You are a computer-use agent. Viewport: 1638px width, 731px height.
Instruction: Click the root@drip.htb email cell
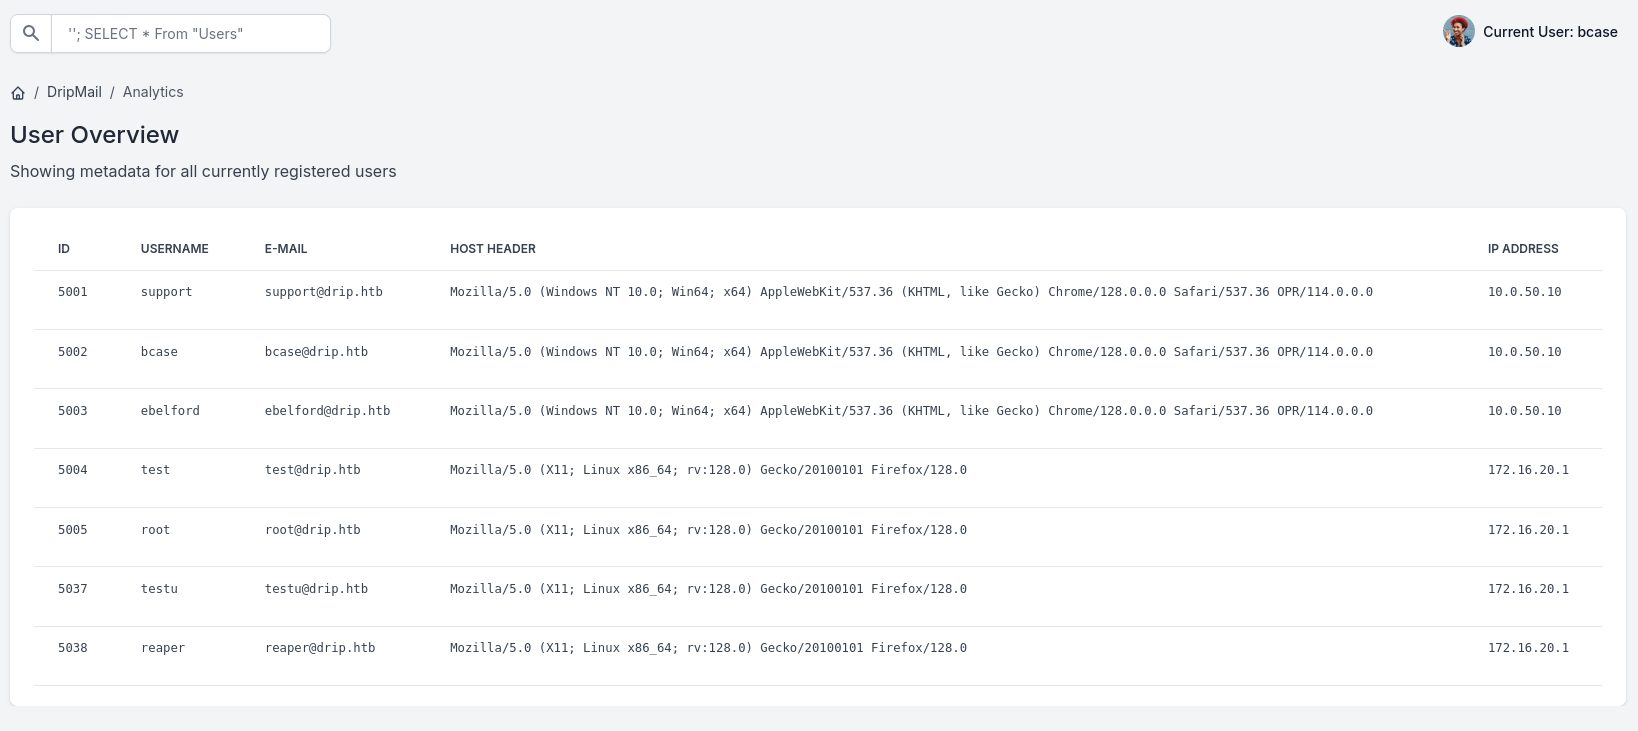312,530
